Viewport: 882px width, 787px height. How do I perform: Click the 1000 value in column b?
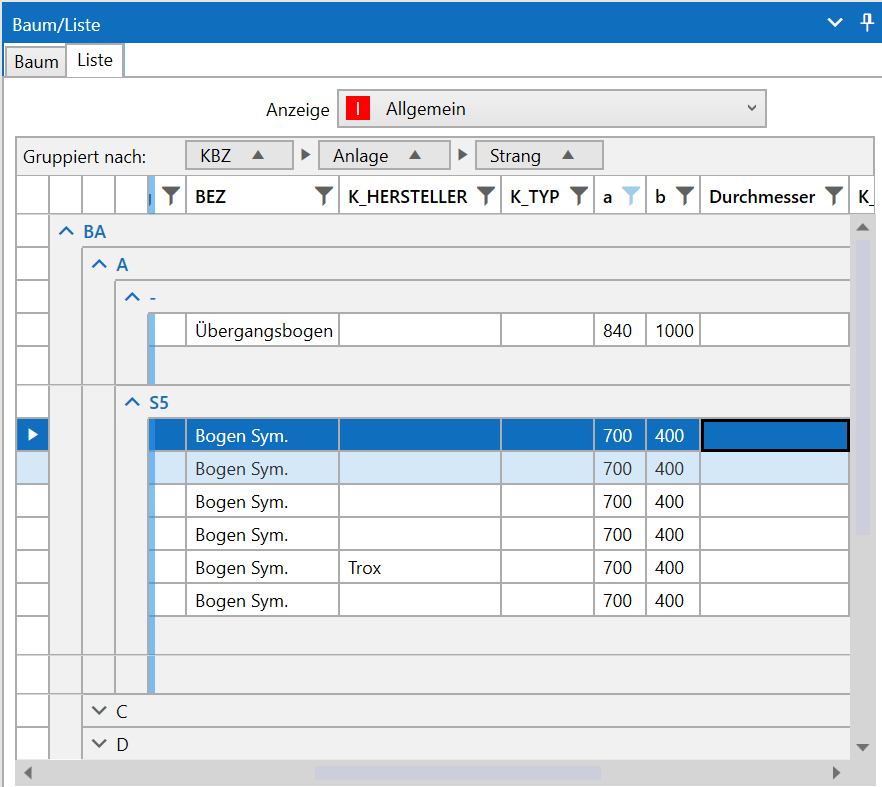tap(673, 330)
